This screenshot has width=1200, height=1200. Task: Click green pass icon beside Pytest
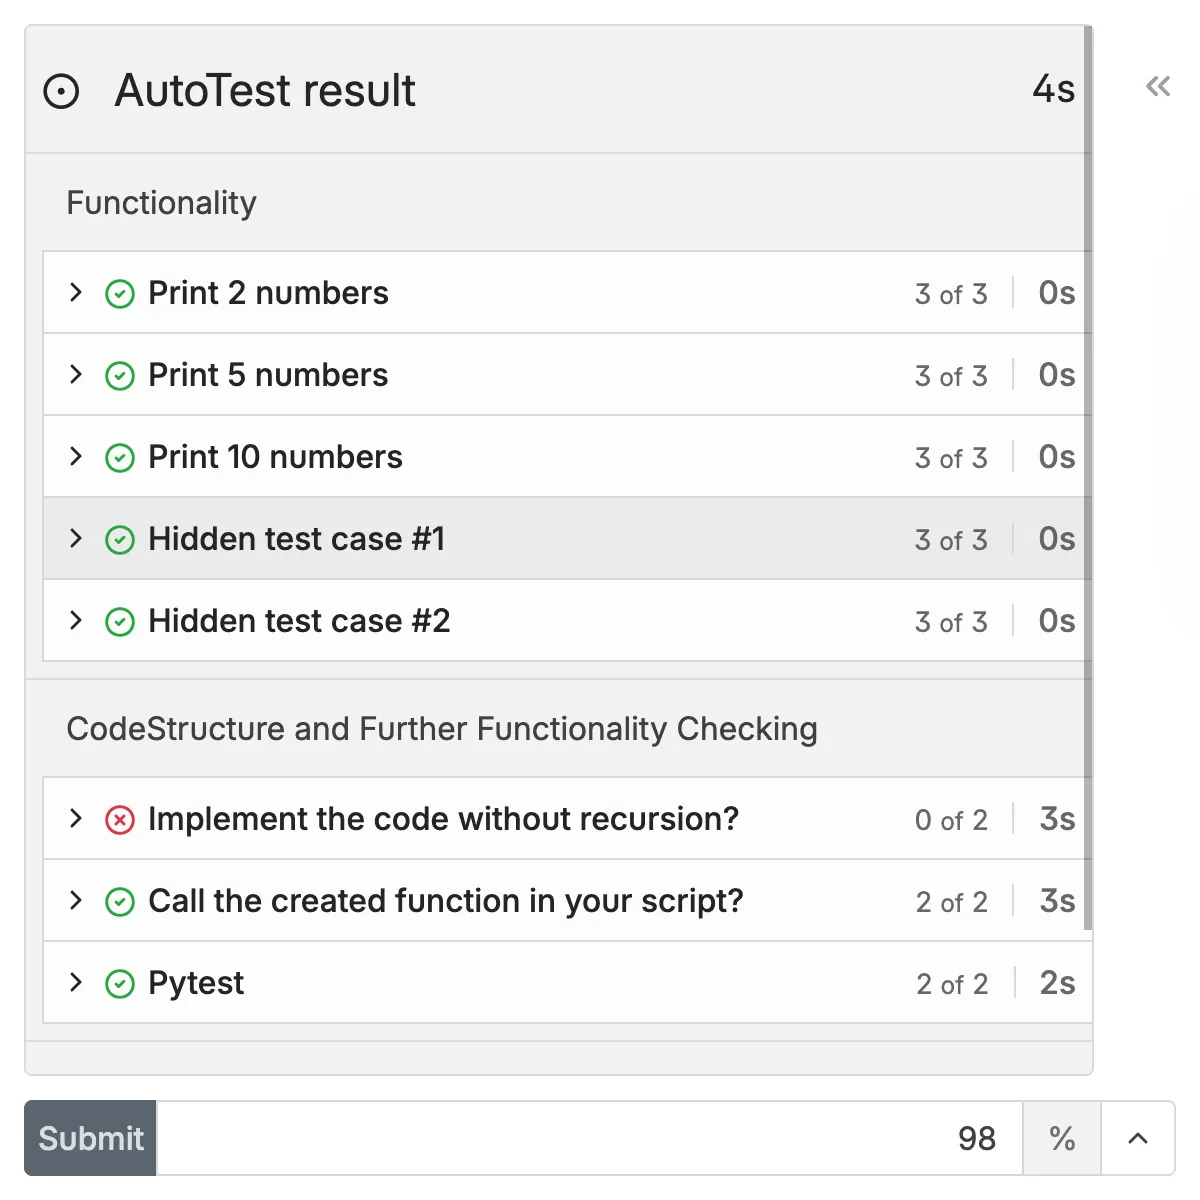pyautogui.click(x=120, y=984)
